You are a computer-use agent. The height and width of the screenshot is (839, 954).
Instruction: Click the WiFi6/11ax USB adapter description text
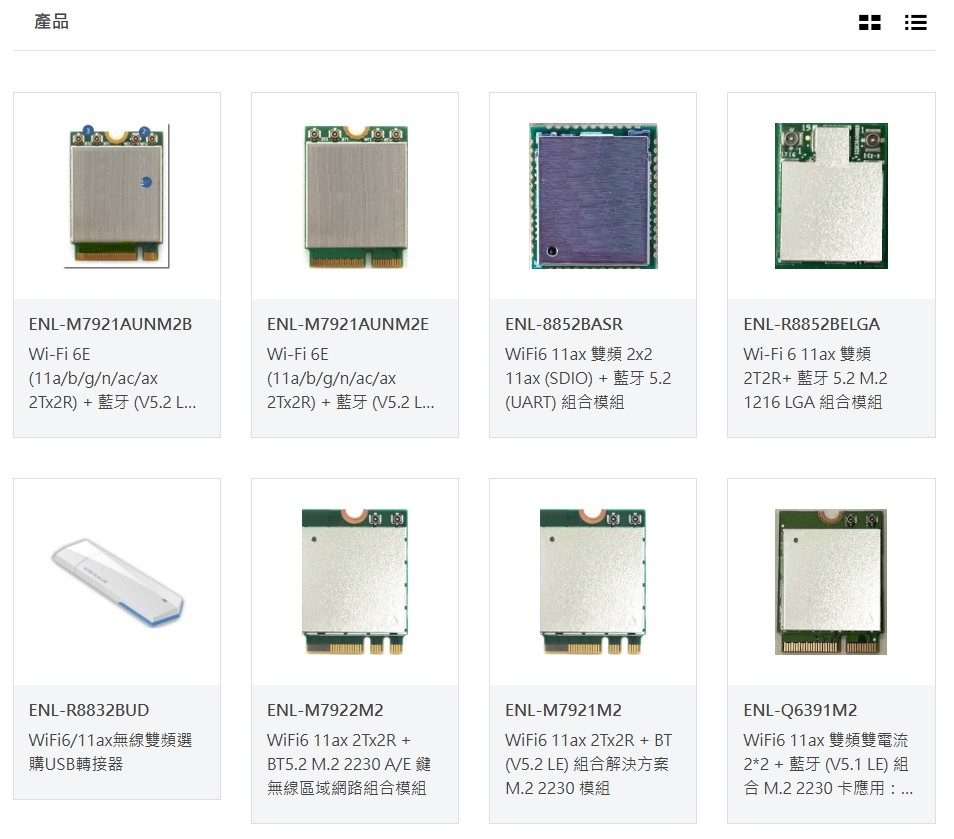(x=110, y=752)
